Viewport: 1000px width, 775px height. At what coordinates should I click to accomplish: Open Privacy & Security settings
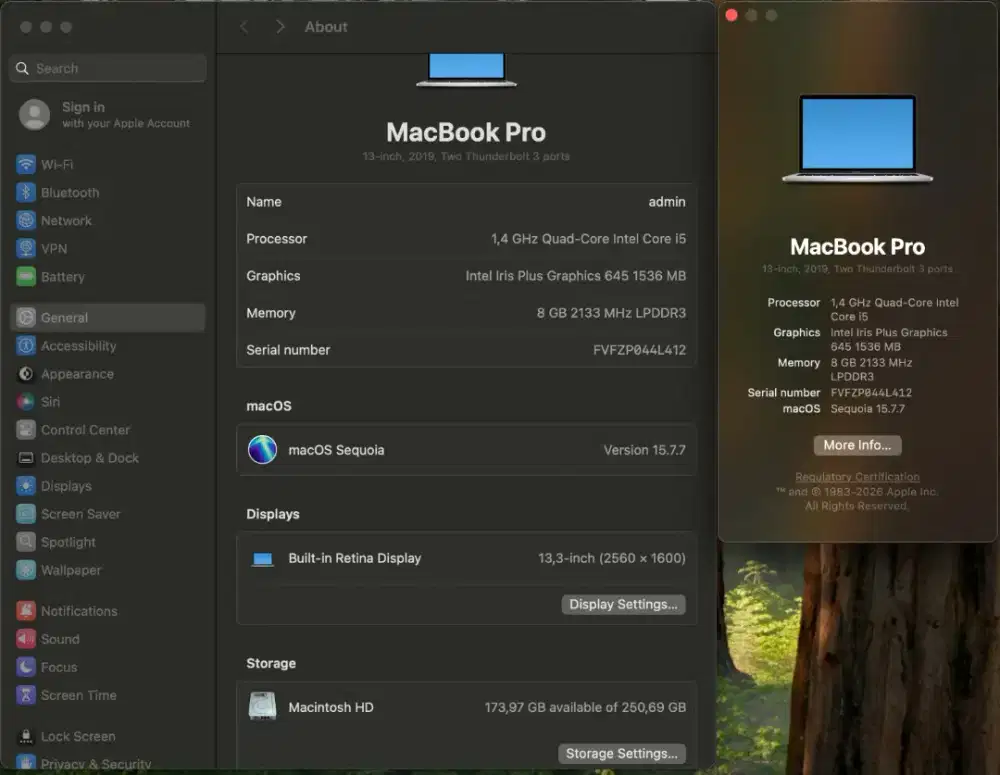point(107,763)
